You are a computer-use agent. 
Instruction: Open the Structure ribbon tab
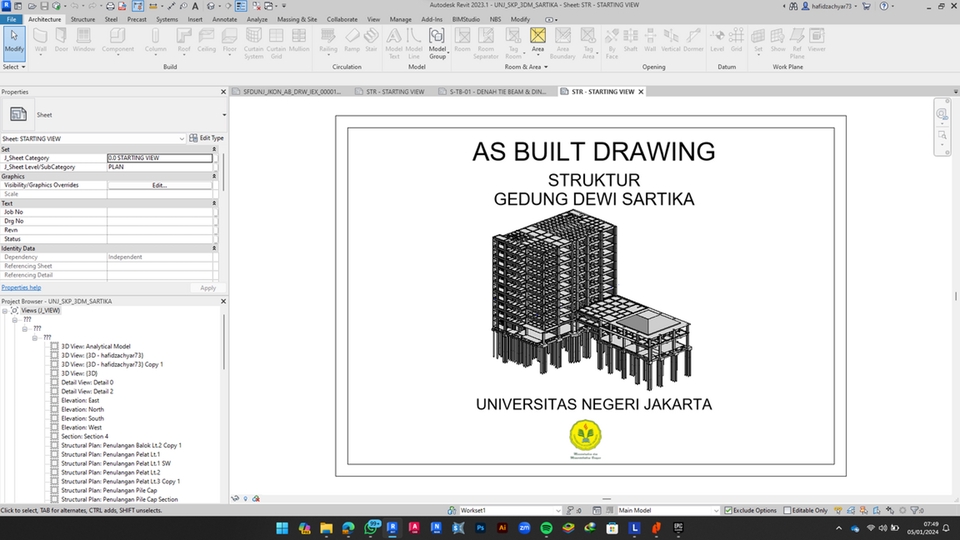(x=83, y=19)
